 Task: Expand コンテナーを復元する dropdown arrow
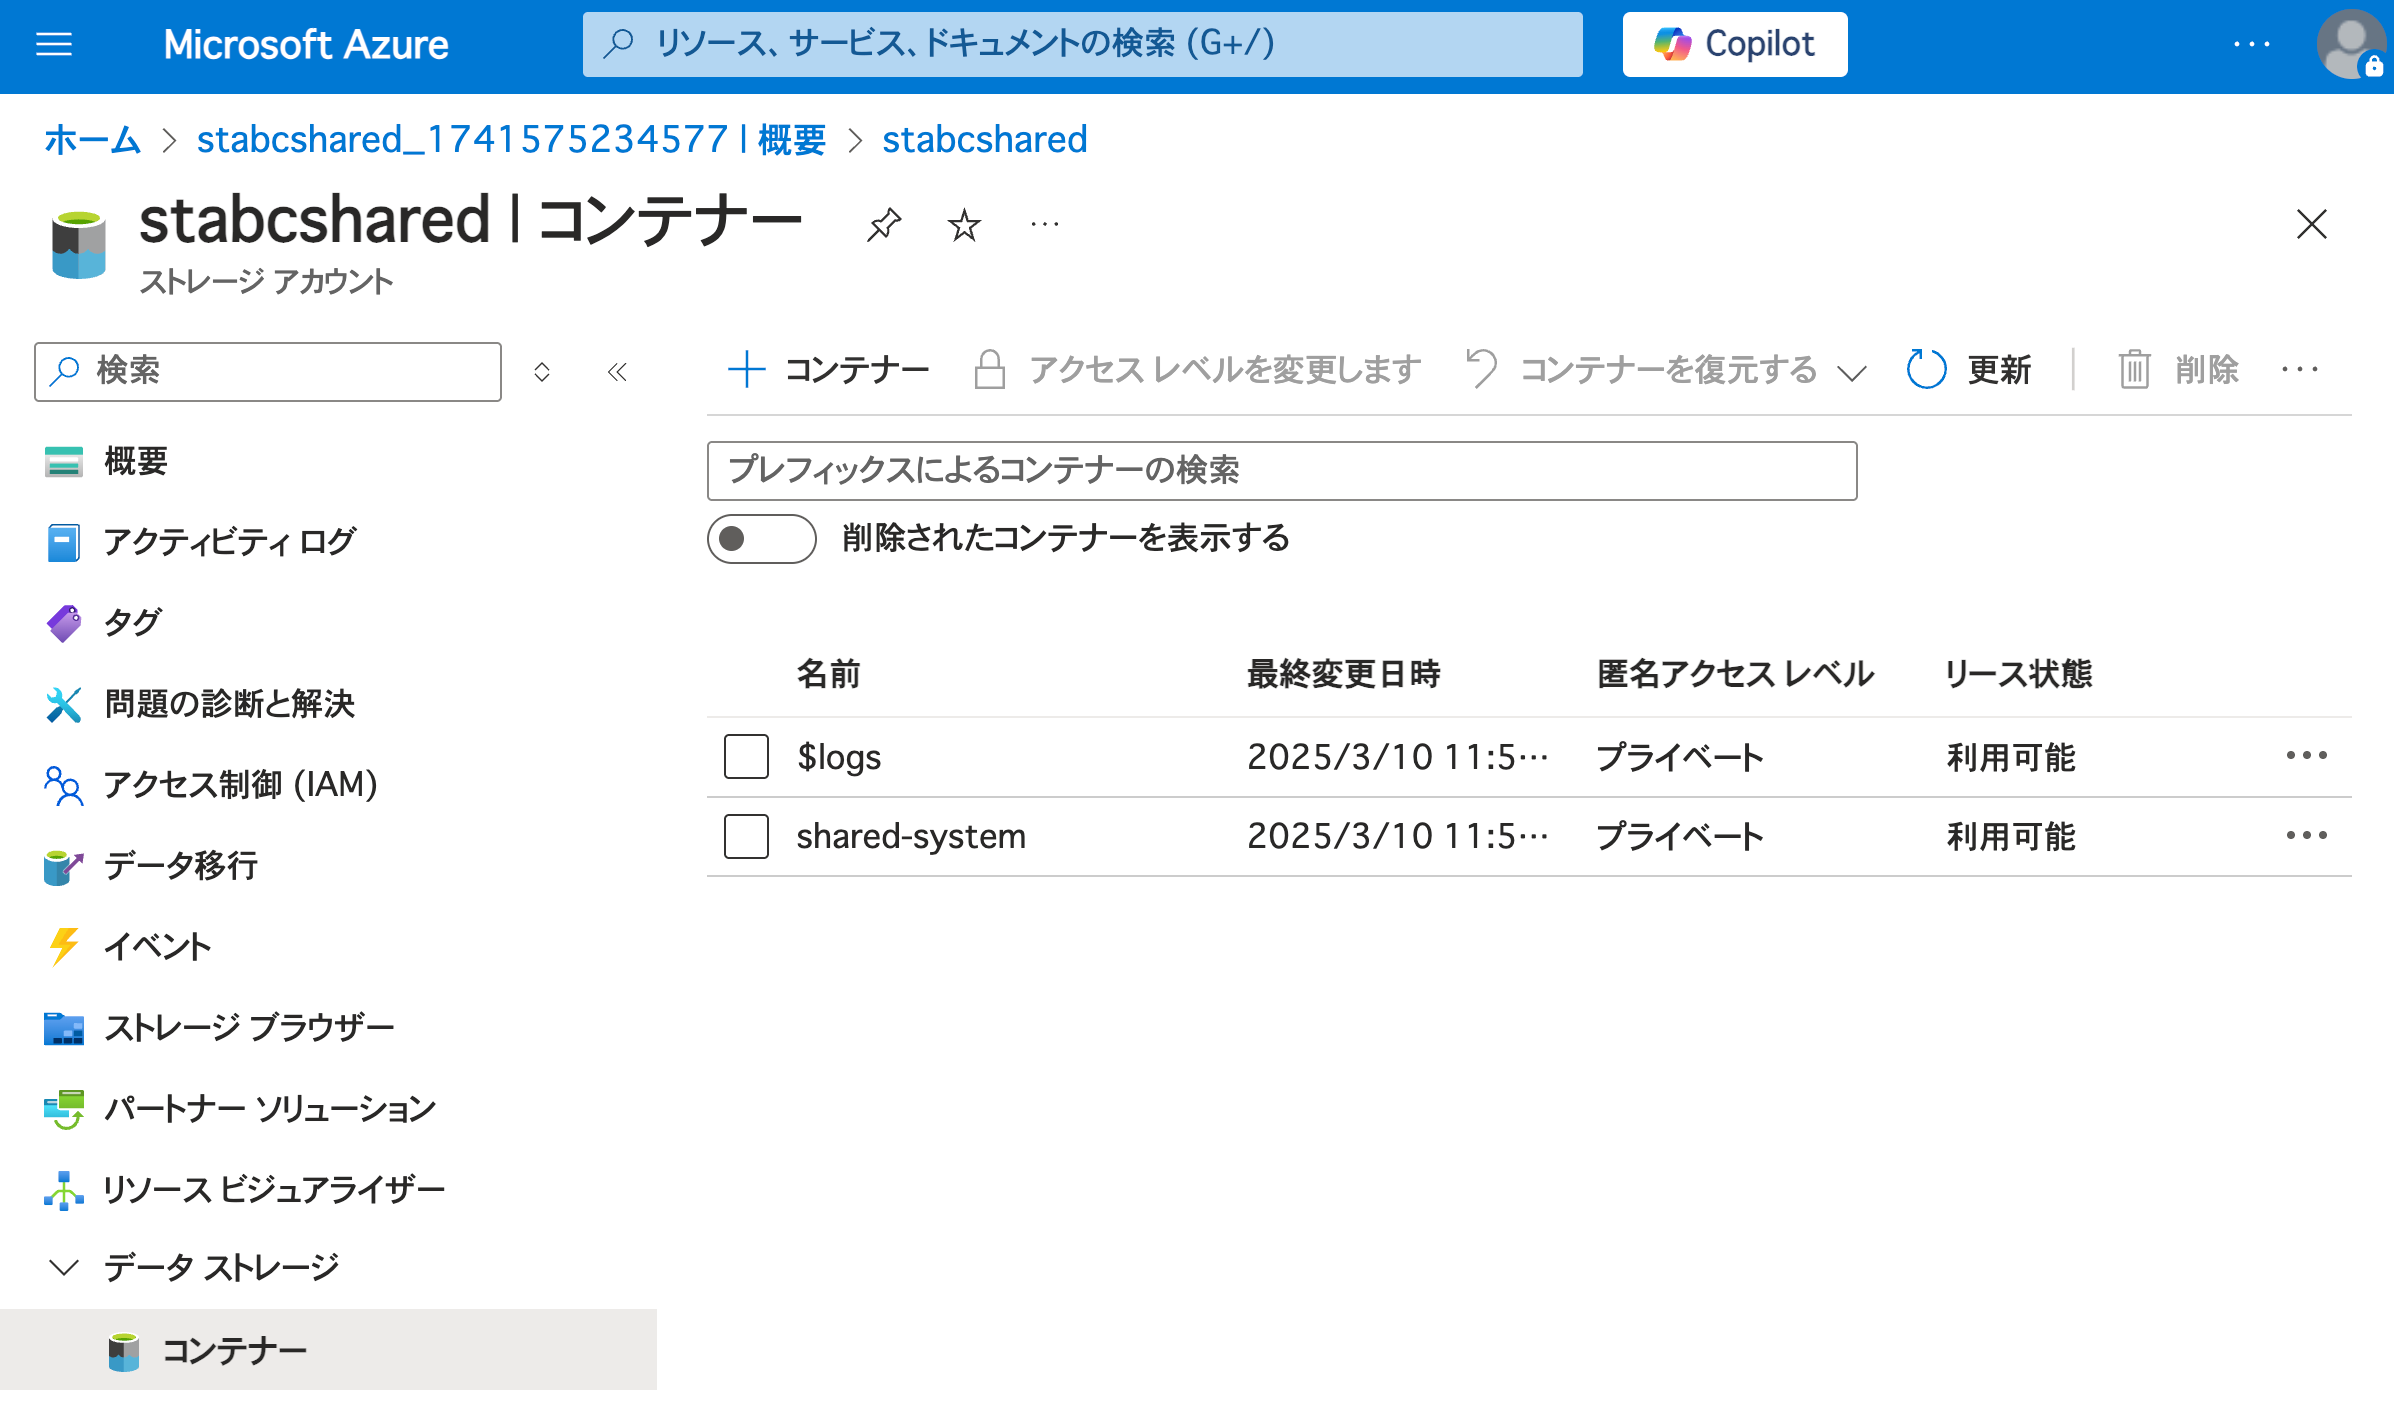(1852, 373)
